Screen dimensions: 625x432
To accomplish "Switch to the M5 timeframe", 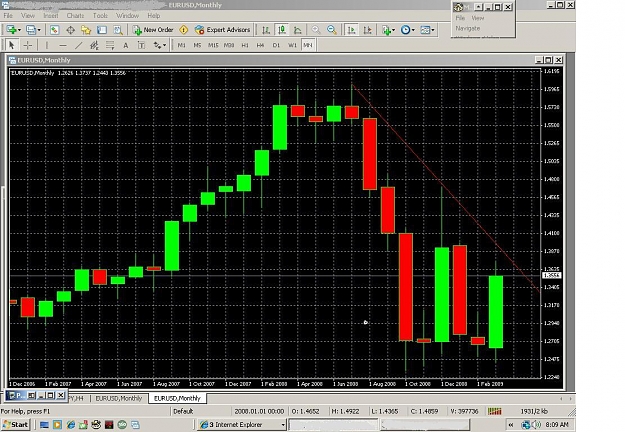I will pos(197,45).
